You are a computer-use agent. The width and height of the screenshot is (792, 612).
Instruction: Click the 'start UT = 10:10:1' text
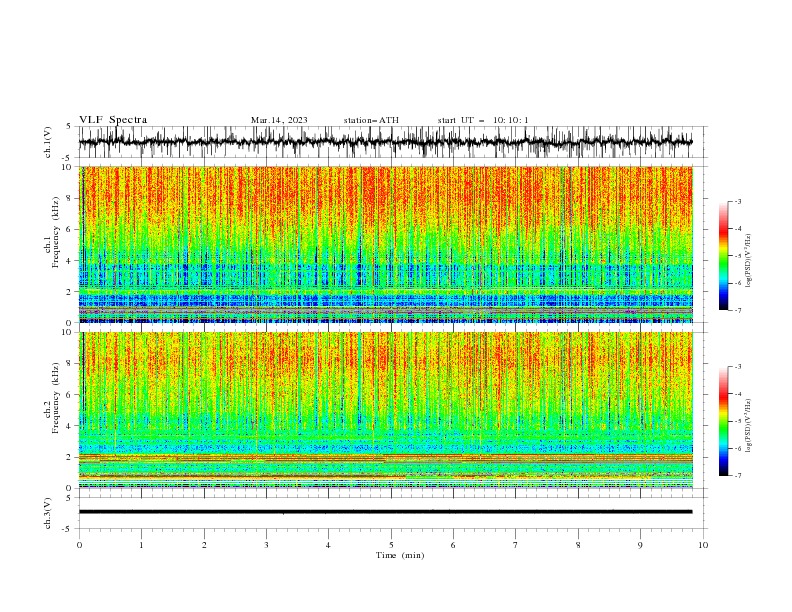[x=483, y=120]
